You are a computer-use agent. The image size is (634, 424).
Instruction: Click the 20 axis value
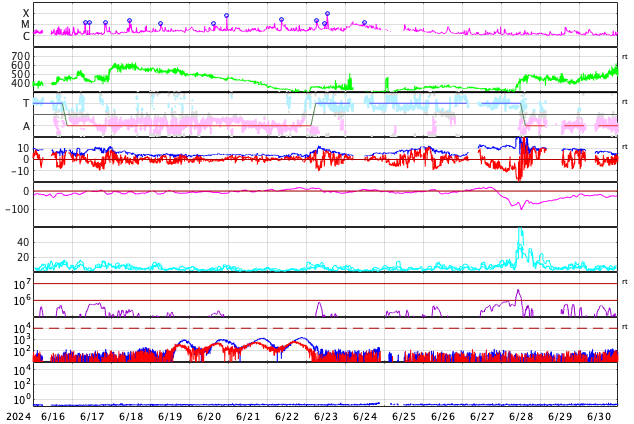[x=23, y=257]
